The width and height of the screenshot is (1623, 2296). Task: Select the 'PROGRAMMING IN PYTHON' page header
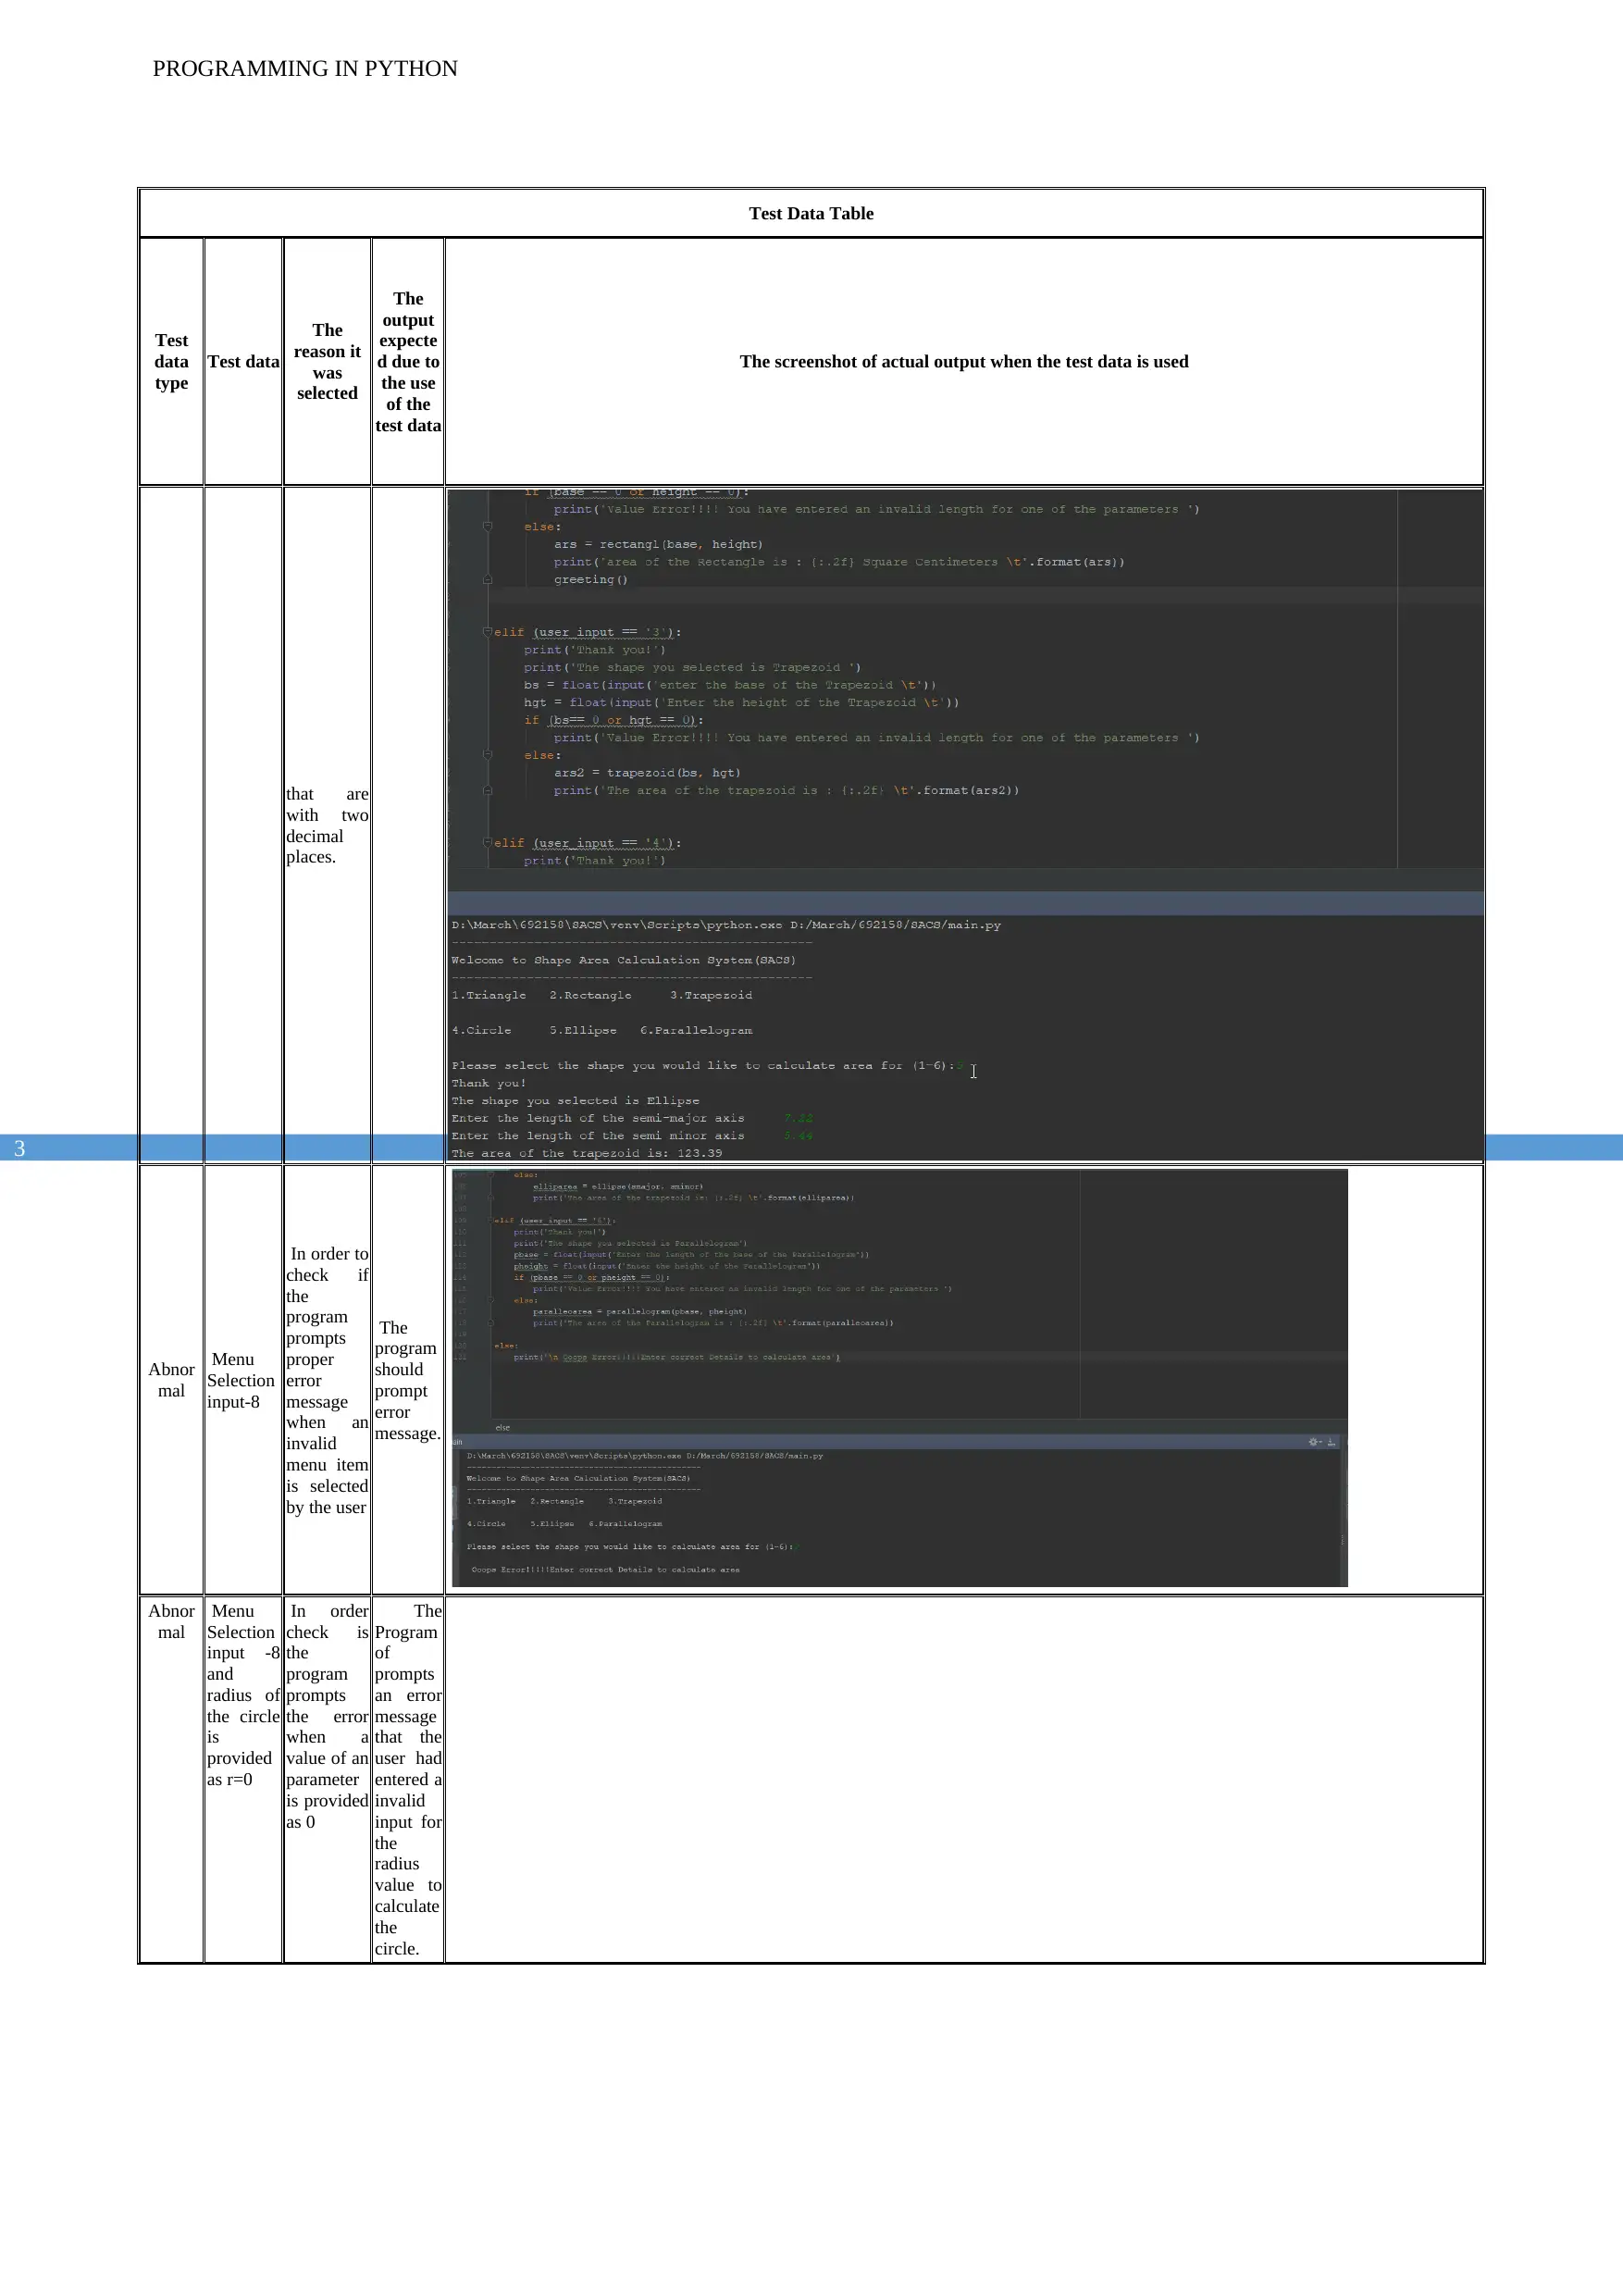pos(305,68)
